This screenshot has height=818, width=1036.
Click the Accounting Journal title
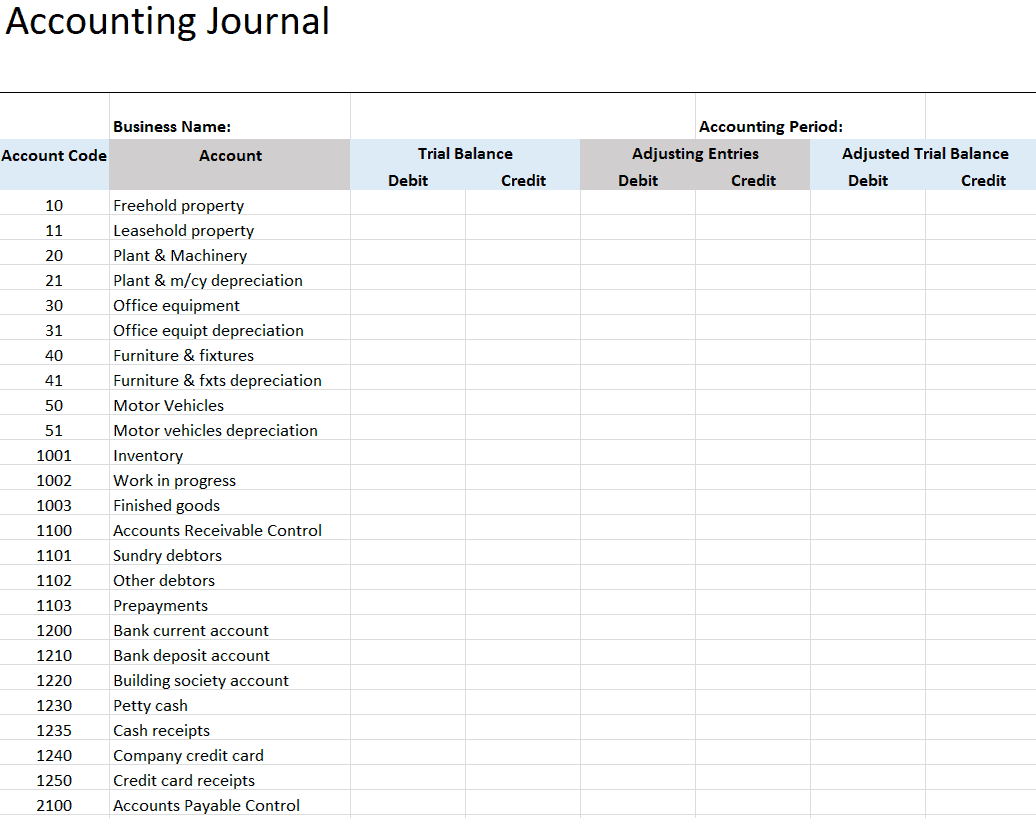pos(167,21)
